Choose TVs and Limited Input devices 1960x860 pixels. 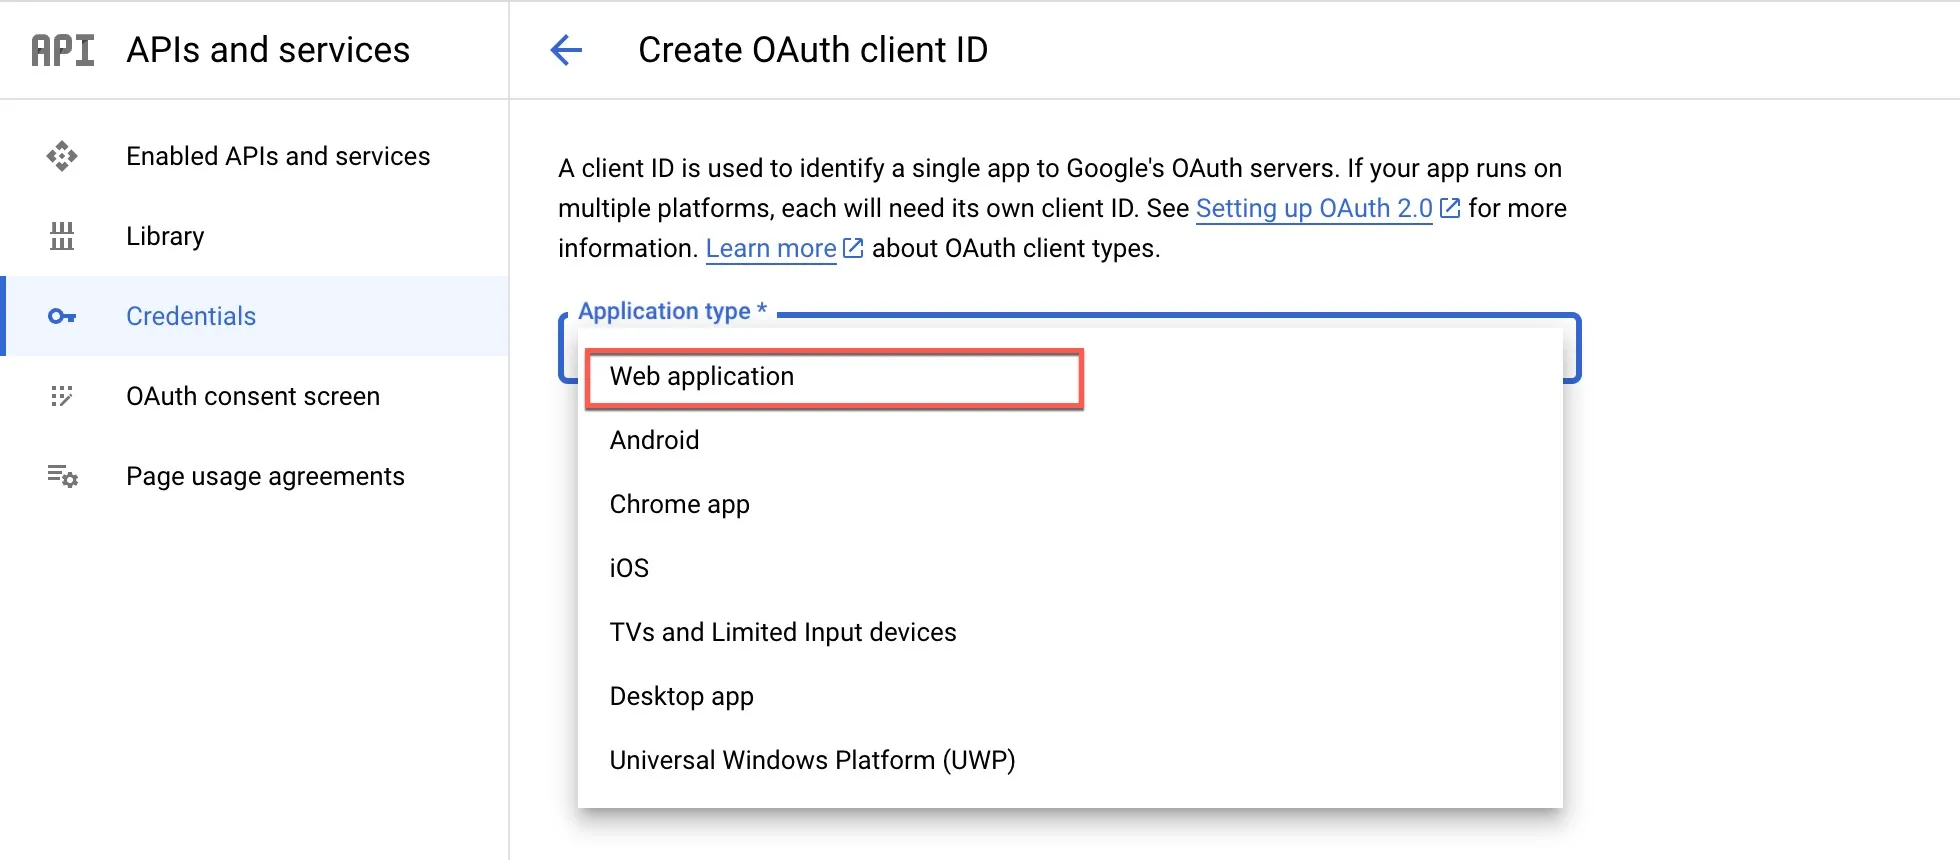pyautogui.click(x=1070, y=632)
